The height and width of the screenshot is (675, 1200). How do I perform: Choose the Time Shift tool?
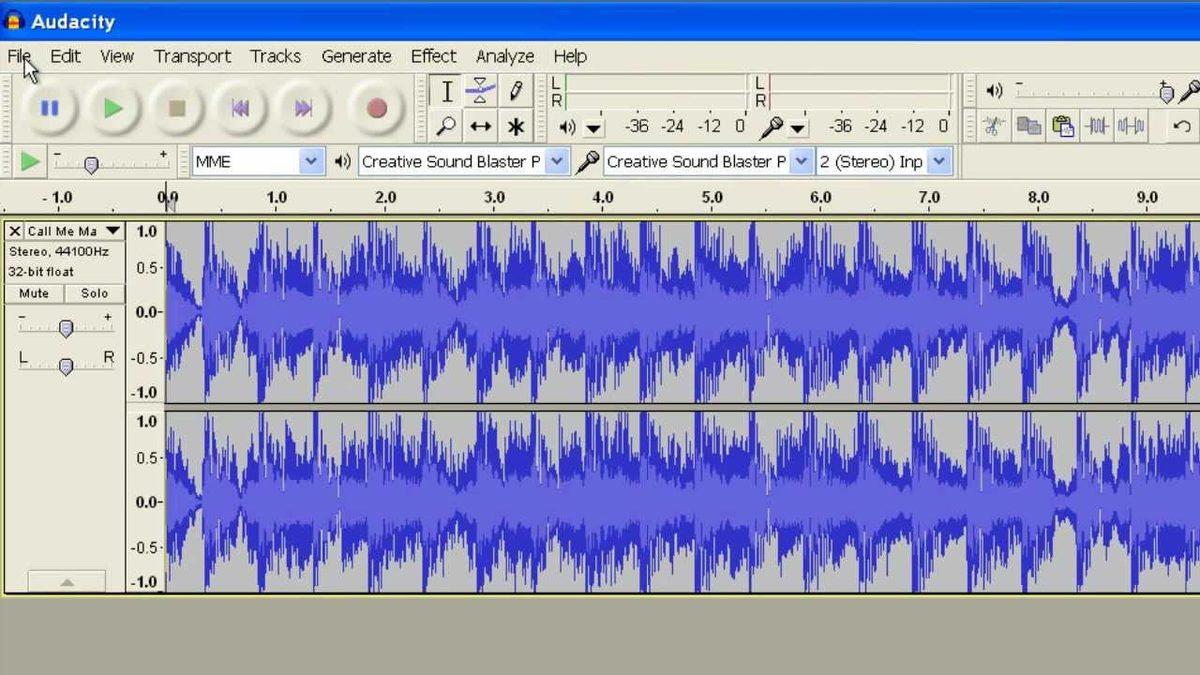point(481,126)
